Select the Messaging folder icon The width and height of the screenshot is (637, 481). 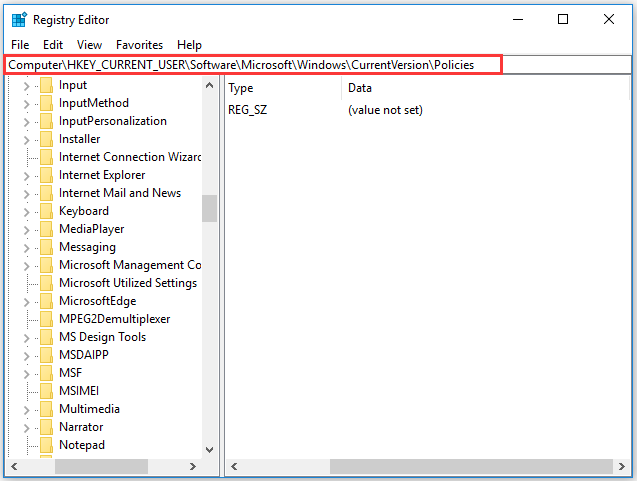[x=46, y=247]
